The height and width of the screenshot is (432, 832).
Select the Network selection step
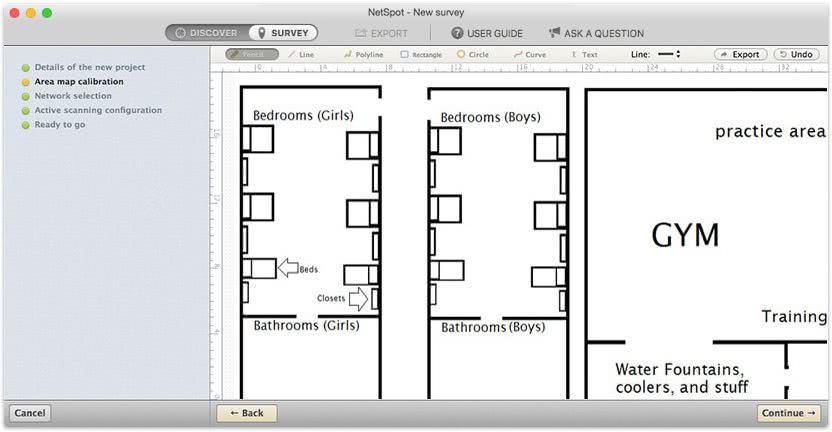[x=73, y=96]
